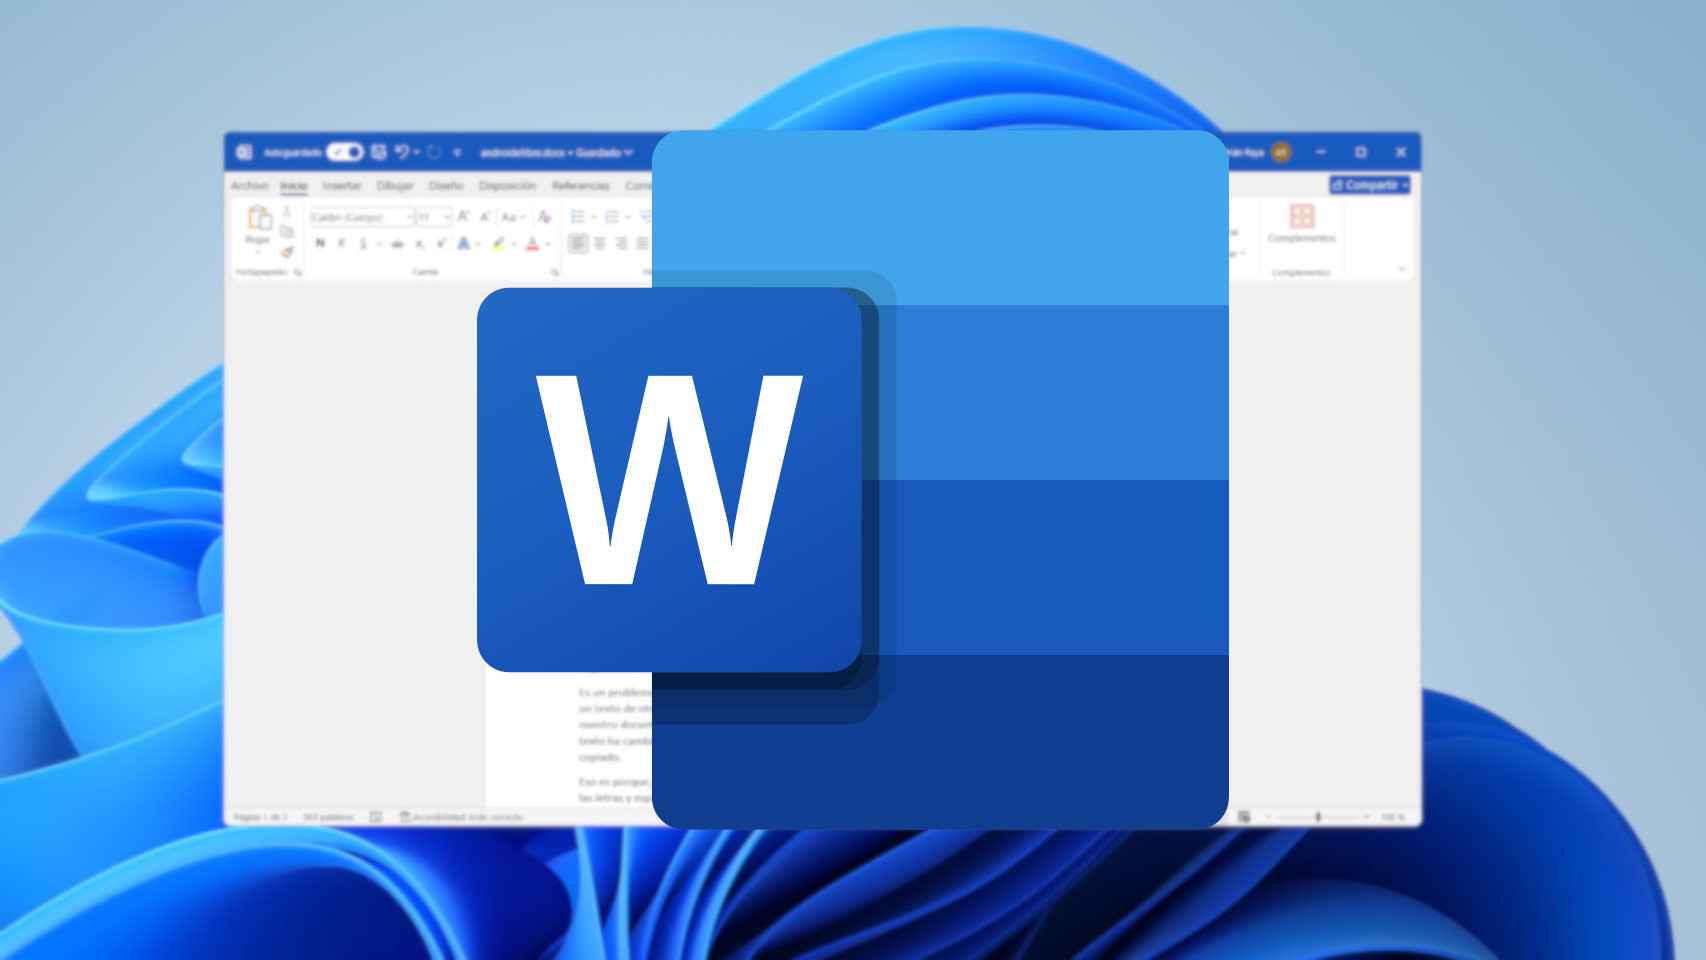
Task: Toggle Align Left paragraph alignment
Action: click(x=578, y=243)
